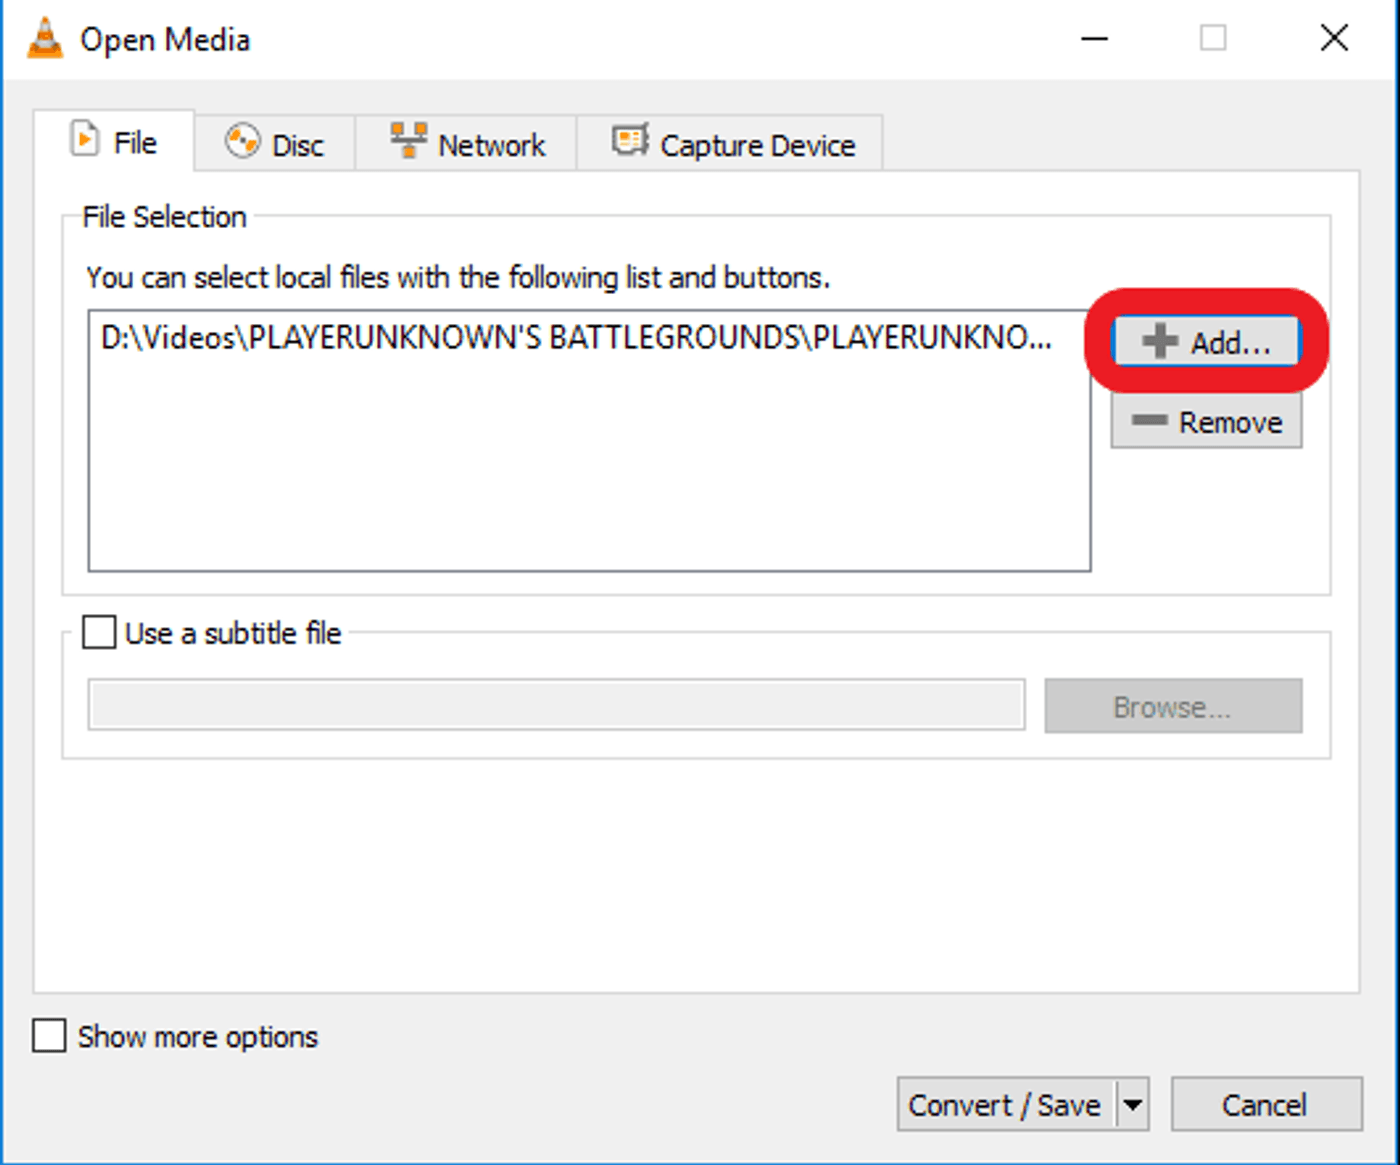This screenshot has height=1165, width=1400.
Task: Click the play icon on the File tab
Action: (86, 138)
